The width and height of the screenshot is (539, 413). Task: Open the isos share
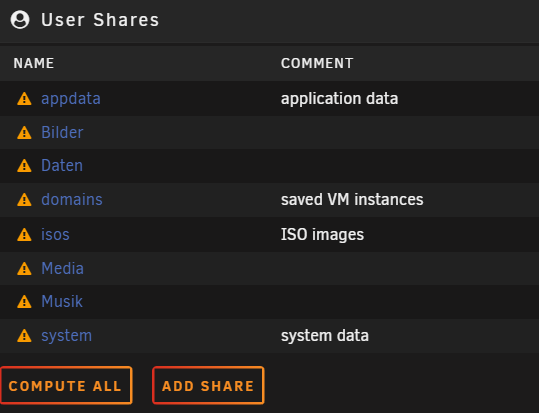[x=55, y=235]
